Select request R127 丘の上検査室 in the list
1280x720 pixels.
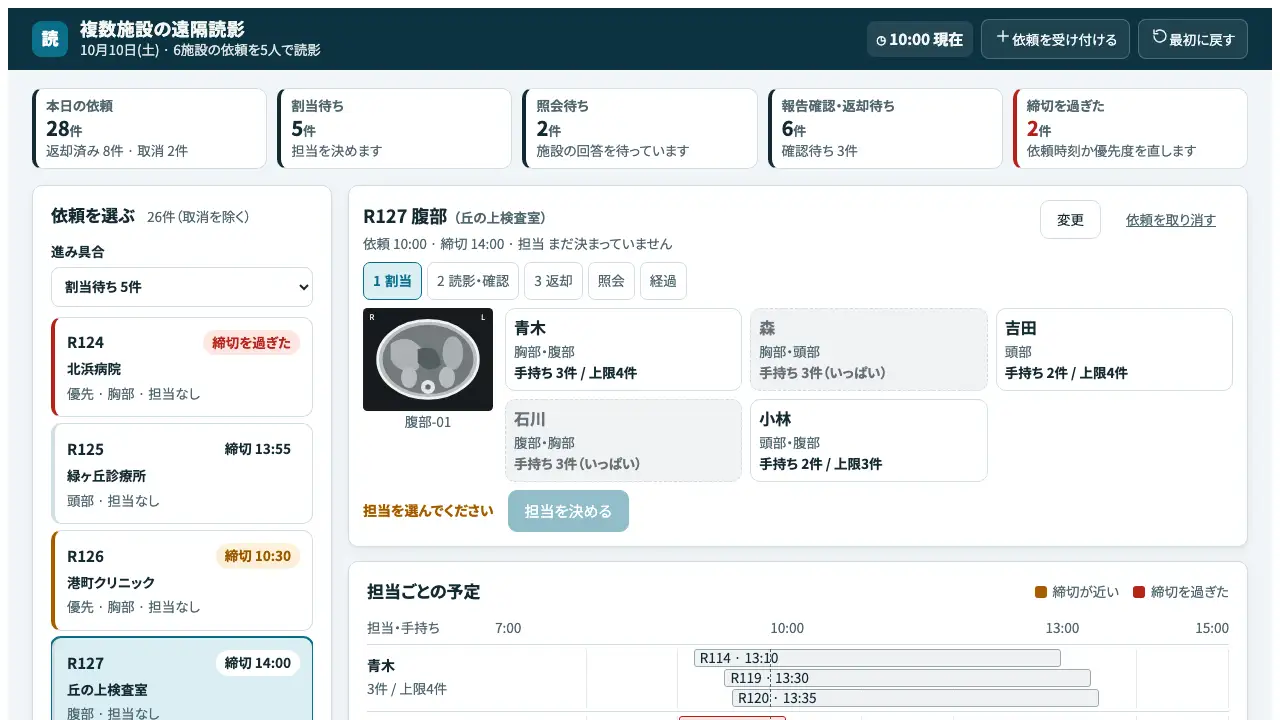click(x=182, y=680)
